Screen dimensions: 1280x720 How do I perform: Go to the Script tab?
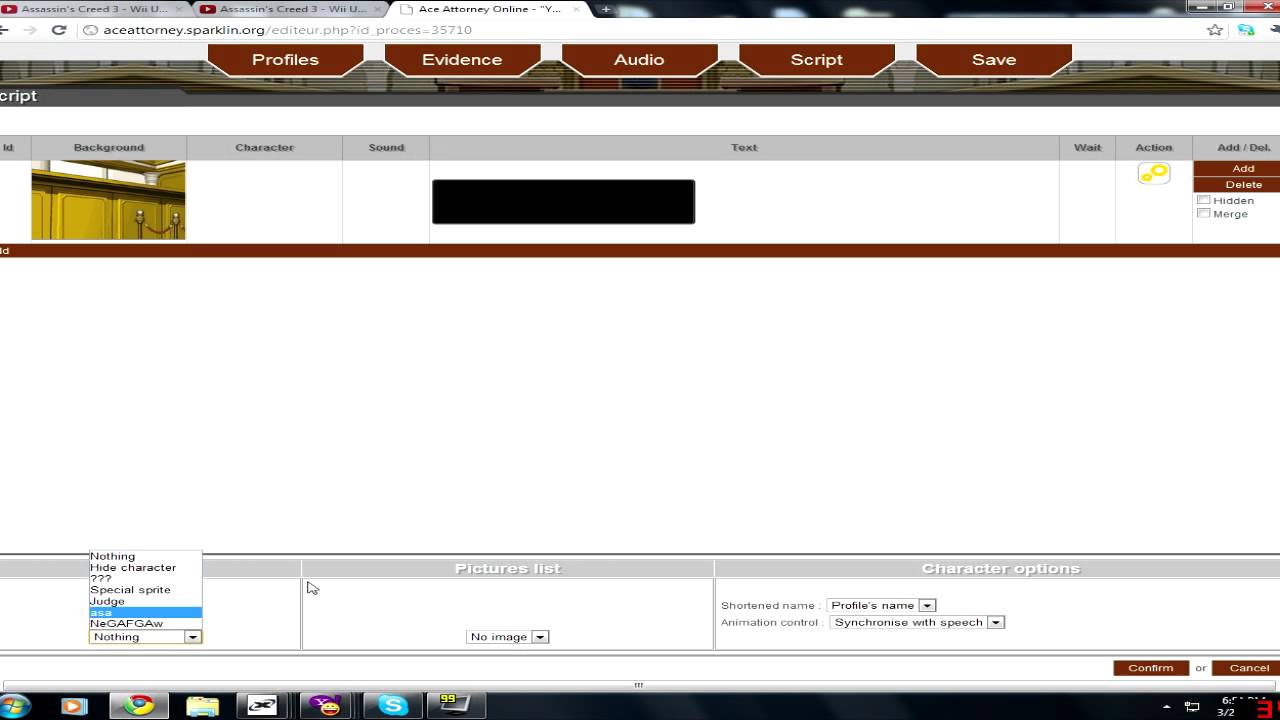point(817,60)
